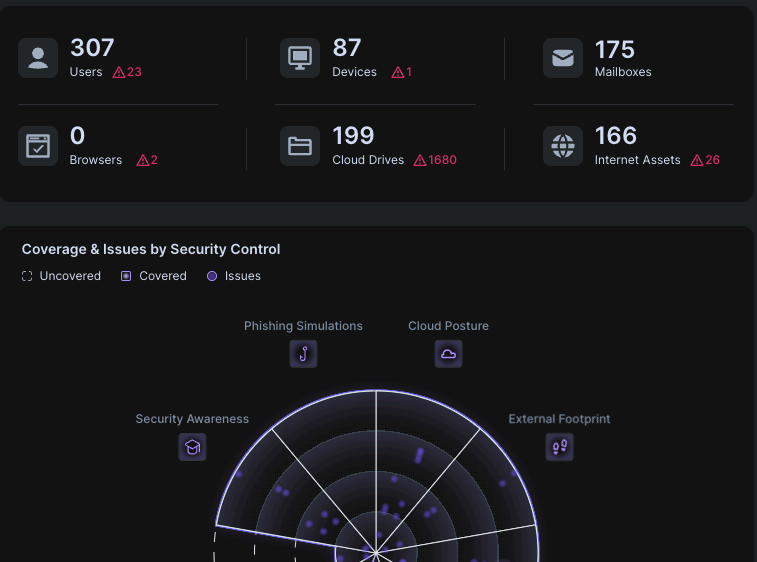Screen dimensions: 757x562
Task: Select the Security Awareness graduation cap icon
Action: coord(192,447)
